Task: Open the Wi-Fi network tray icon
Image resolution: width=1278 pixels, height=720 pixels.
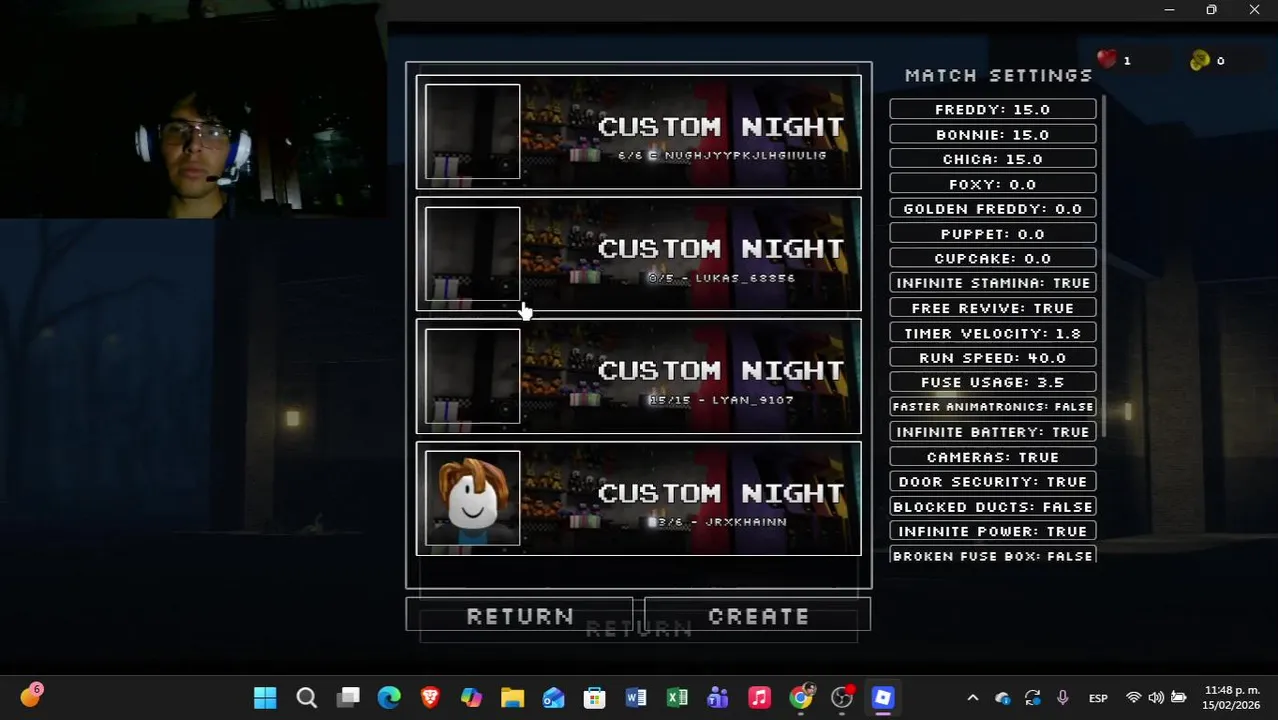Action: (1133, 698)
